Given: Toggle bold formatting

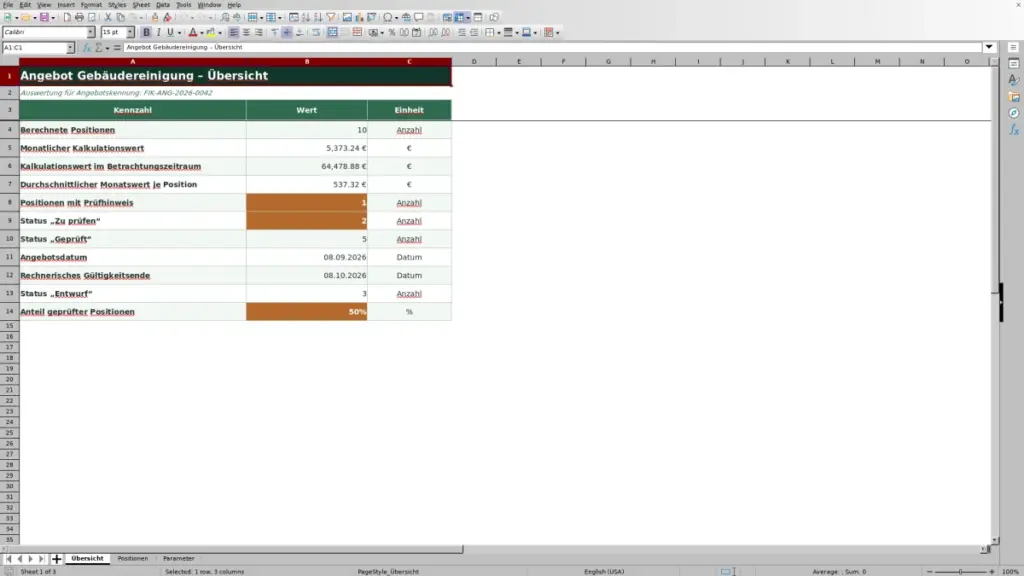Looking at the screenshot, I should 146,33.
